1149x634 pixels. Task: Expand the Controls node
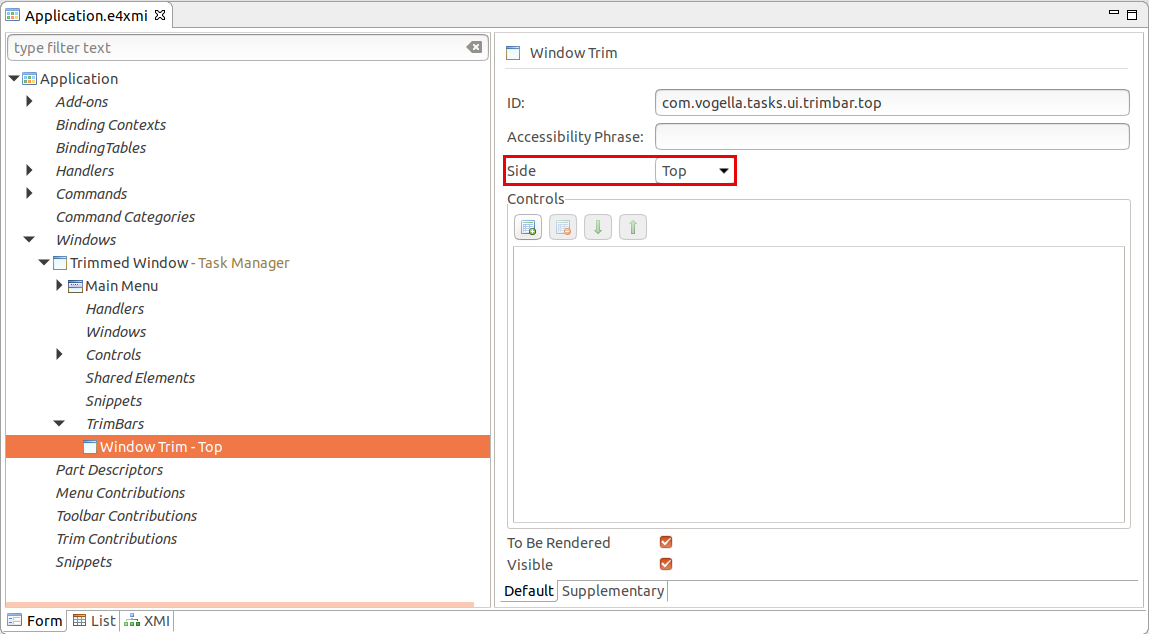point(59,354)
